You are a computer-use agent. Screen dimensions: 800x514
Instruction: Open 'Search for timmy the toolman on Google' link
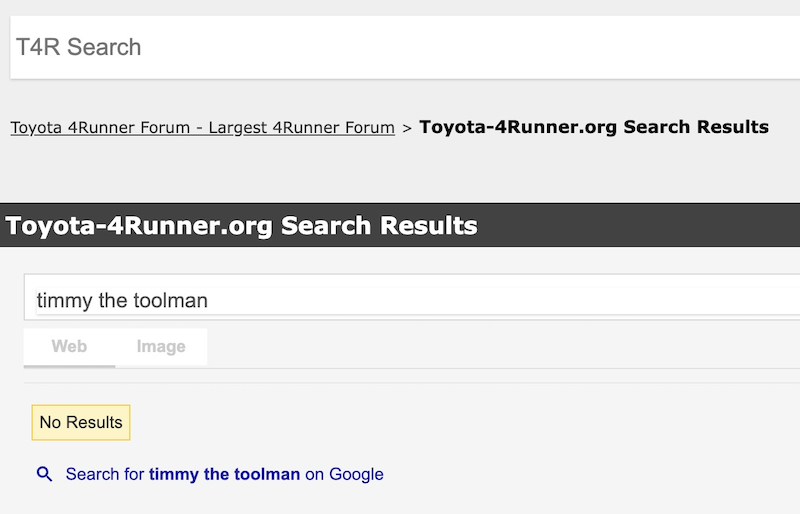click(224, 474)
